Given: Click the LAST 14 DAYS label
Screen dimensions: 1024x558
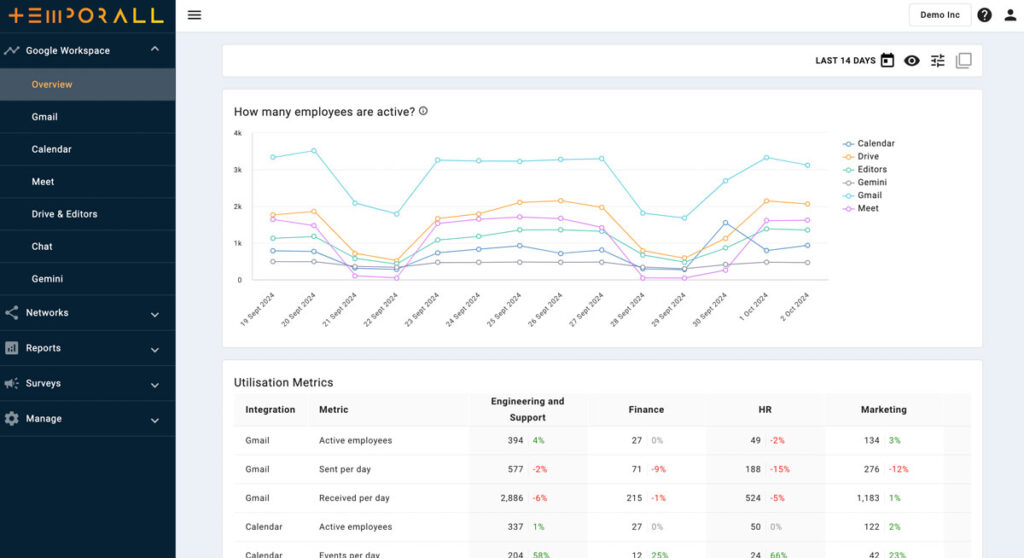Looking at the screenshot, I should [x=845, y=61].
